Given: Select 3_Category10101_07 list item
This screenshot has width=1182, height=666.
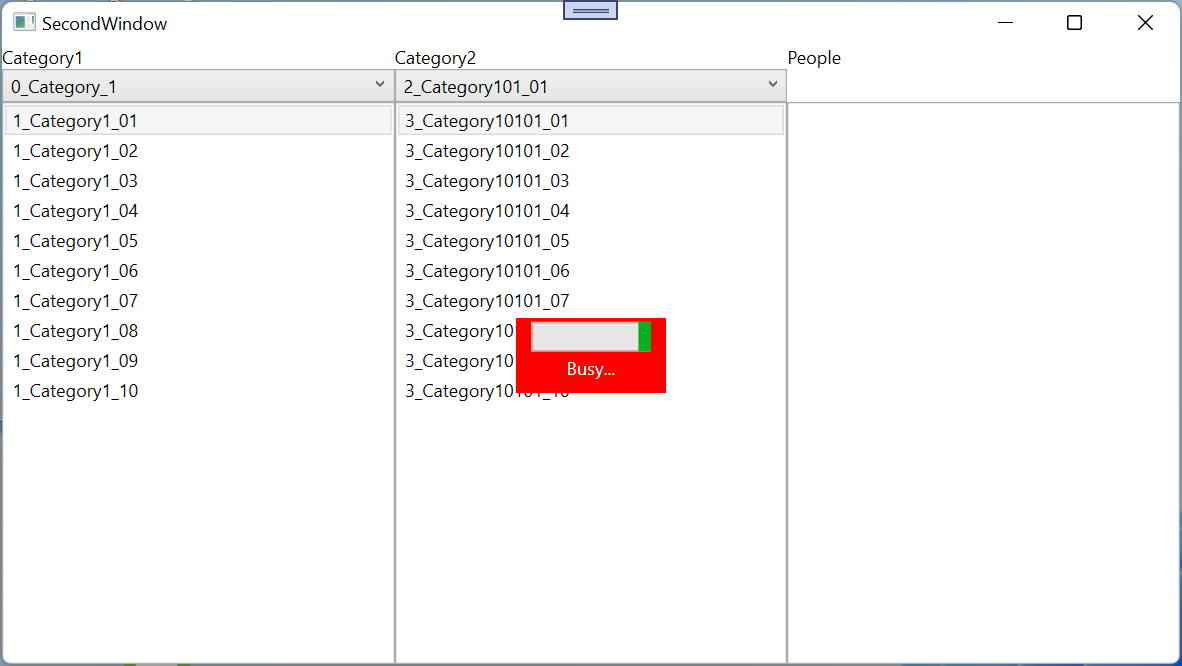Looking at the screenshot, I should tap(591, 301).
